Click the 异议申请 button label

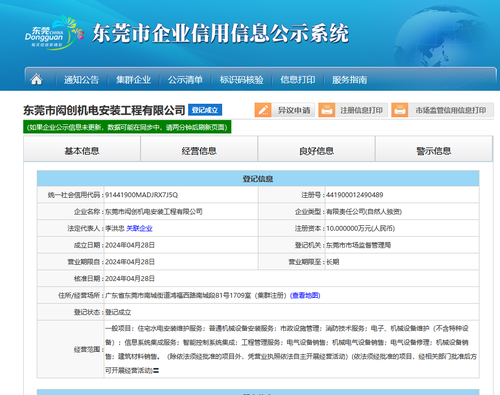[294, 110]
